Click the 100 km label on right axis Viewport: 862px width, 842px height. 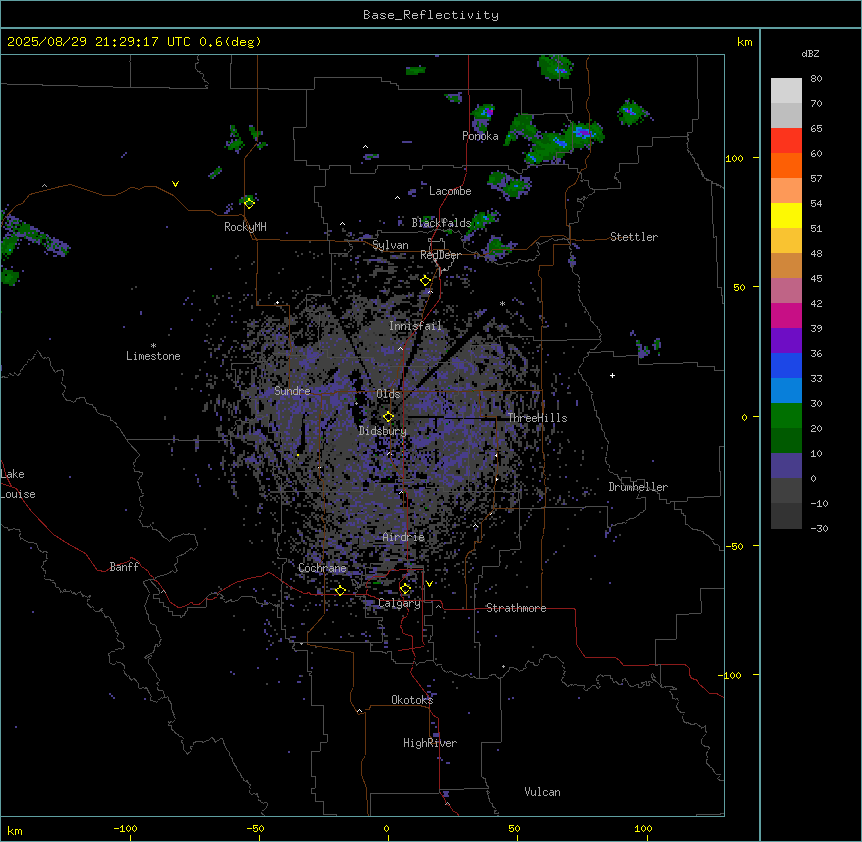pos(734,158)
